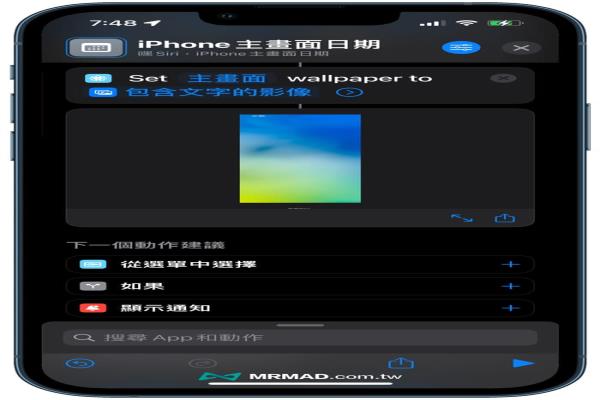Tap the Wi-Fi status icon
Viewport: 600px width, 400px height.
click(x=466, y=23)
